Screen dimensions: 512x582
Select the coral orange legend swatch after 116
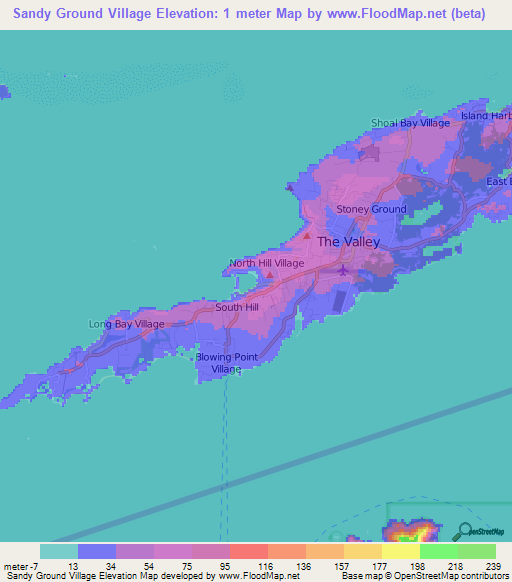287,552
